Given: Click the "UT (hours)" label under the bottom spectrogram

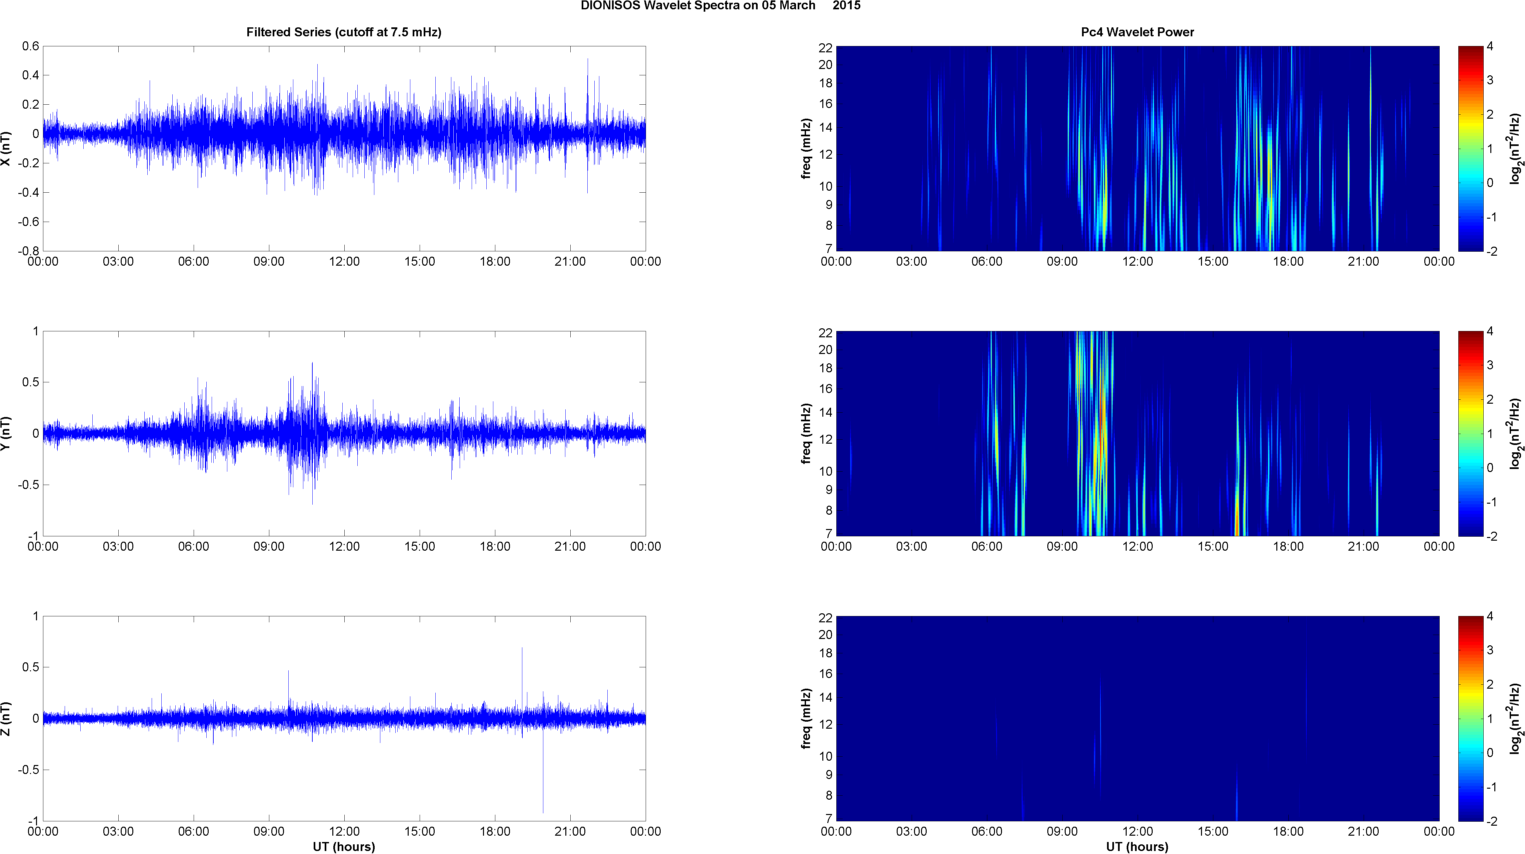Looking at the screenshot, I should [1137, 846].
